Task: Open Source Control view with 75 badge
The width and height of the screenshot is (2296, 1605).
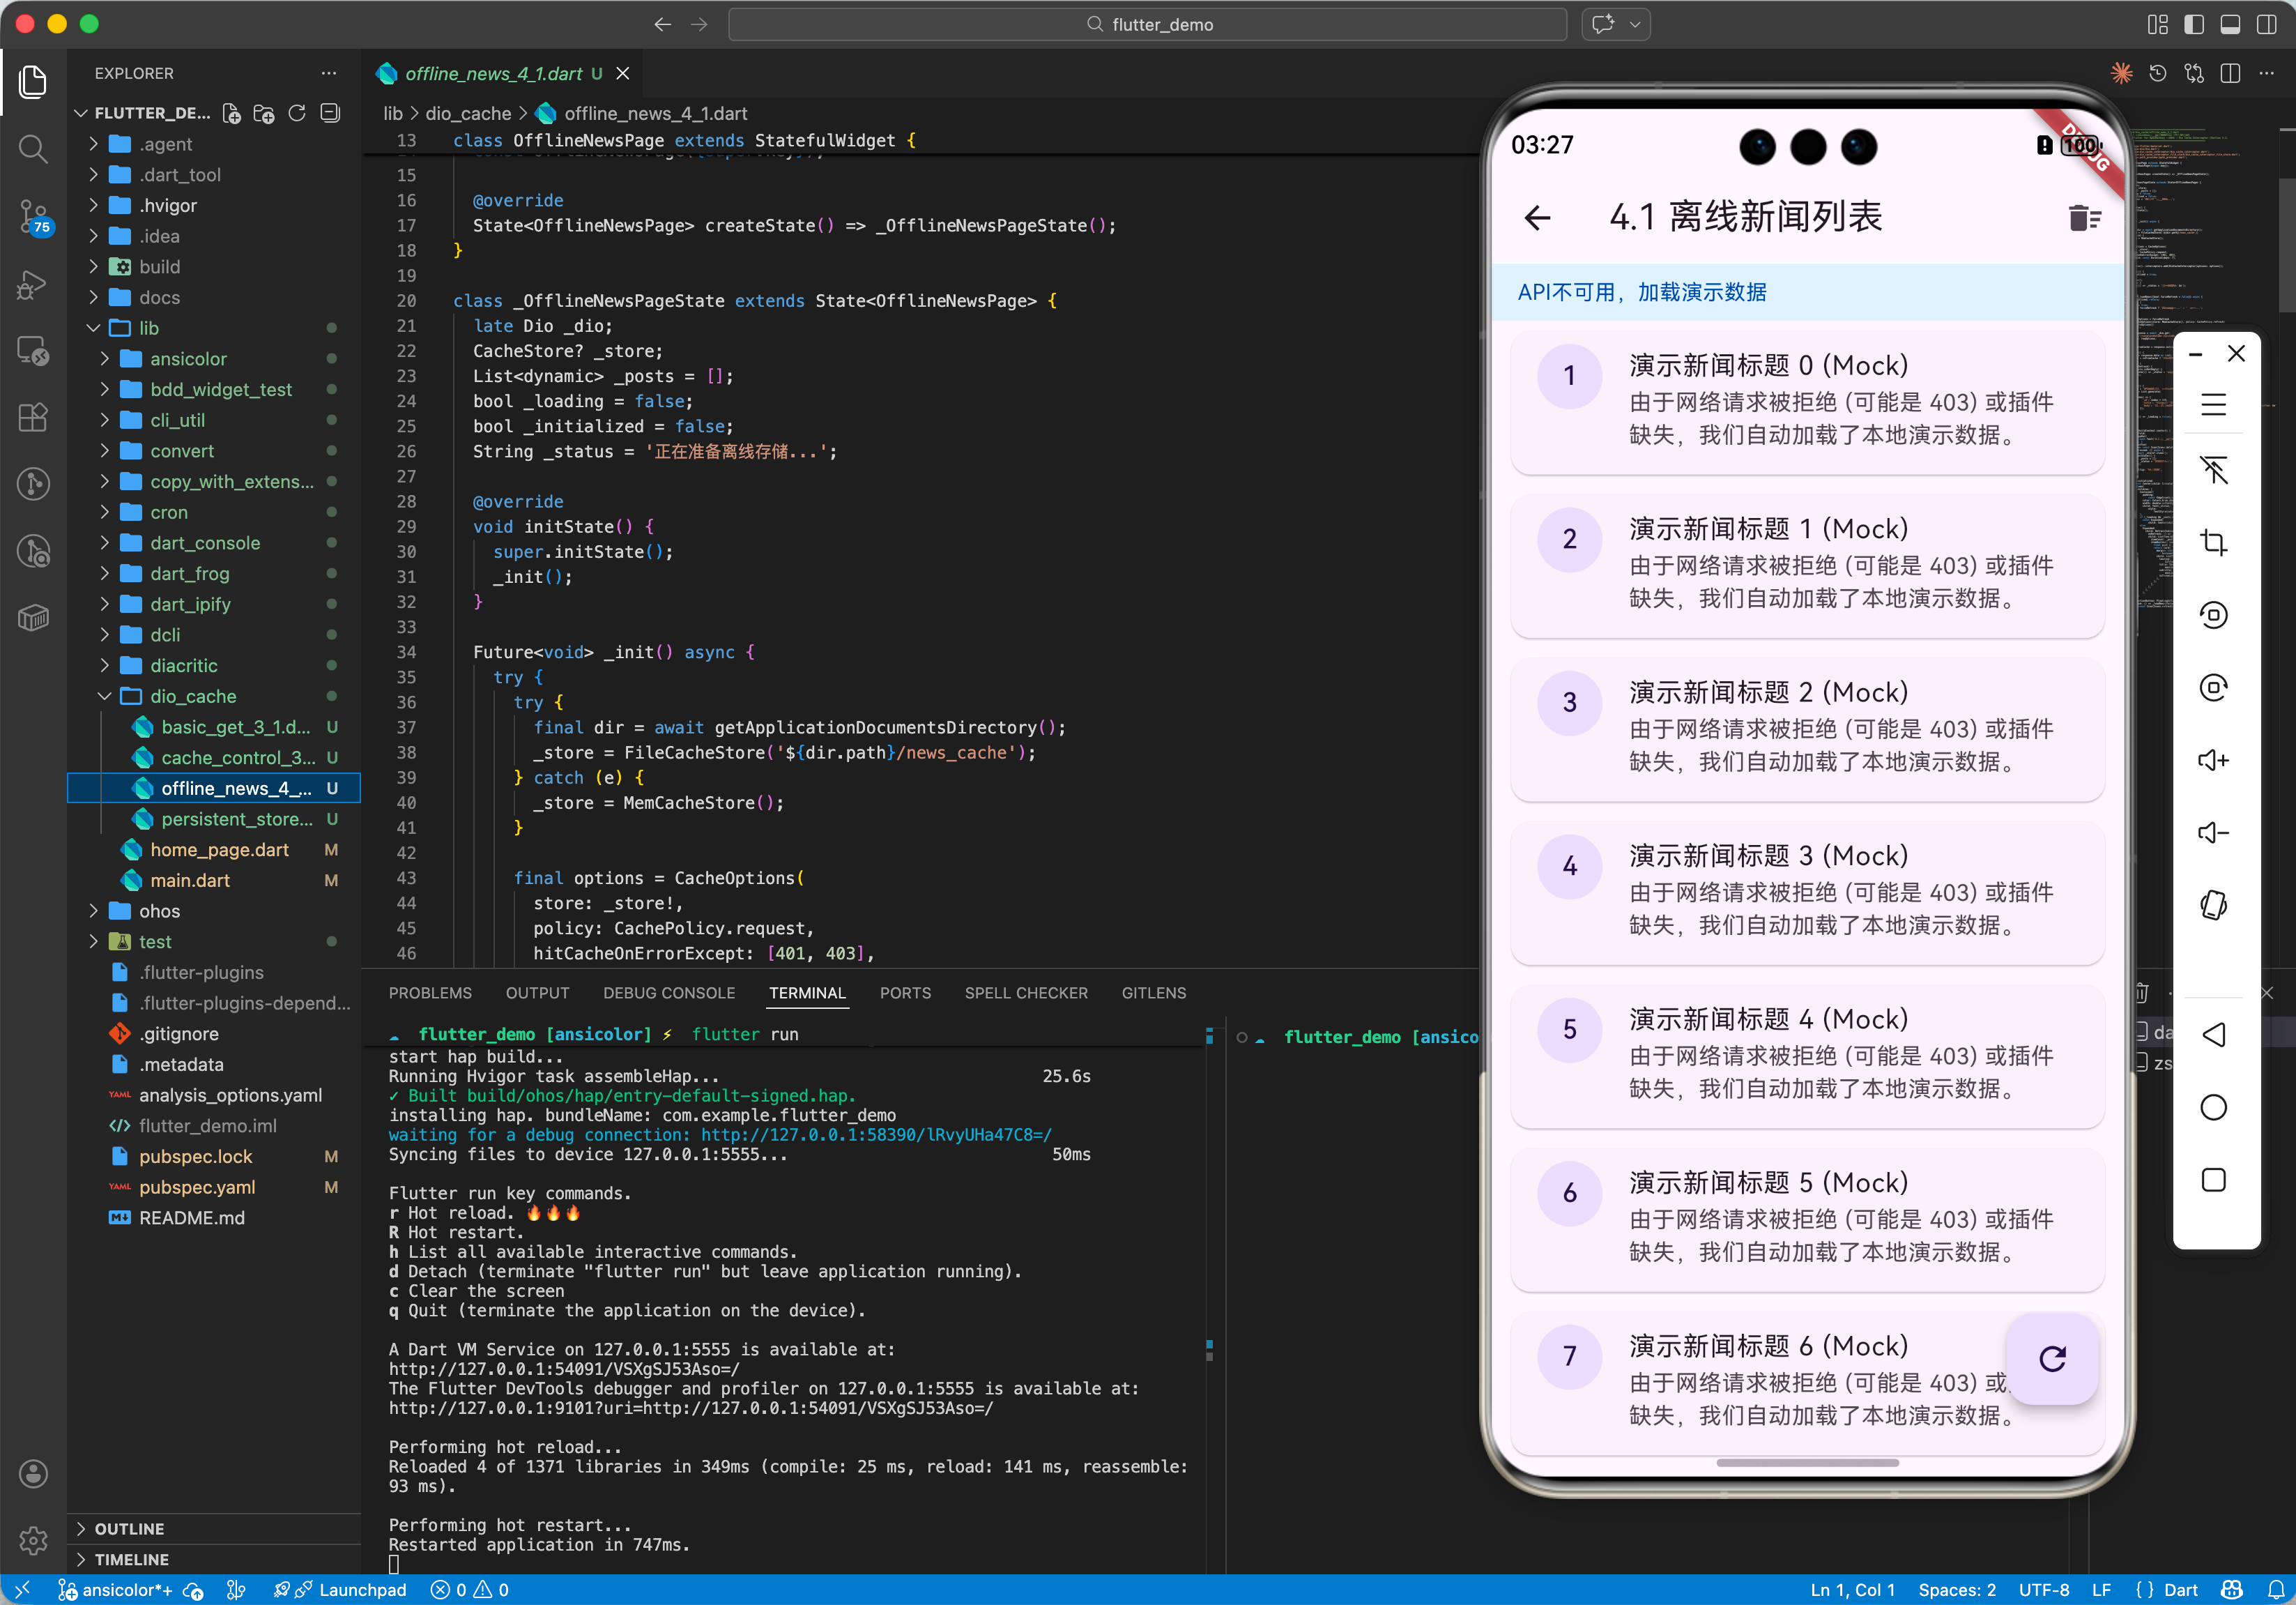Action: pyautogui.click(x=33, y=216)
